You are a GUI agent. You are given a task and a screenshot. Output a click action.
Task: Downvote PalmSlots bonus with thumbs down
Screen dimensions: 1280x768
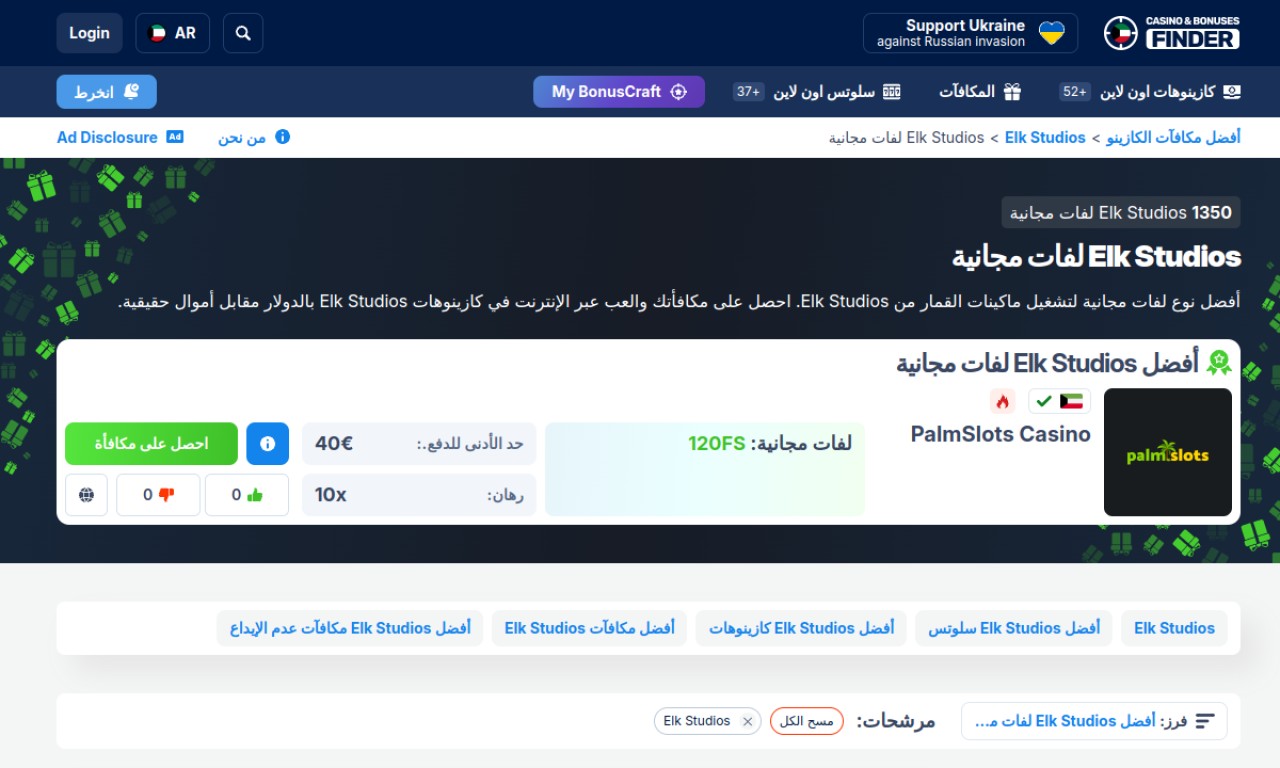pyautogui.click(x=158, y=495)
